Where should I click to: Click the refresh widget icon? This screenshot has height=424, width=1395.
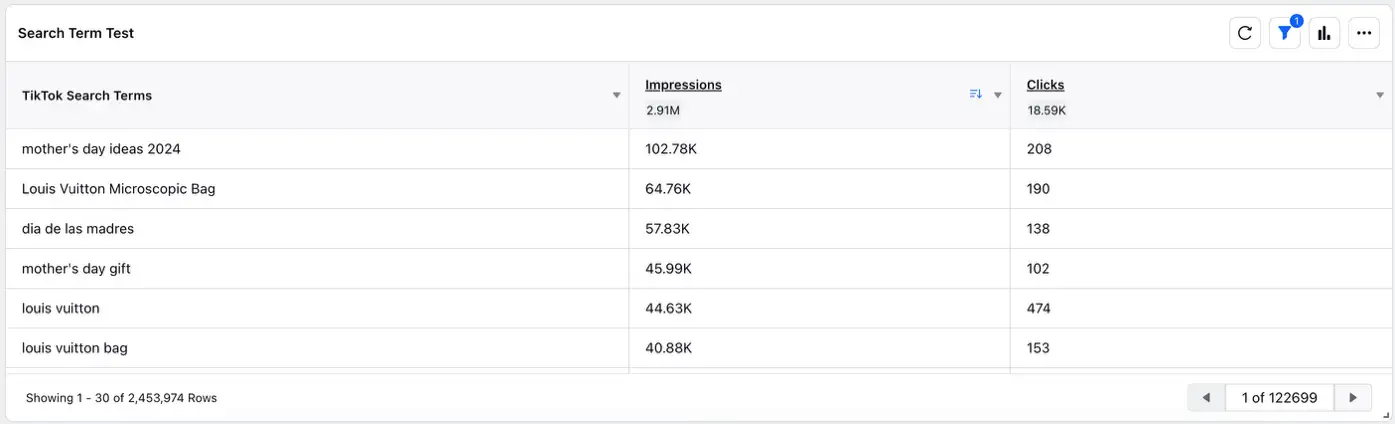click(x=1244, y=33)
